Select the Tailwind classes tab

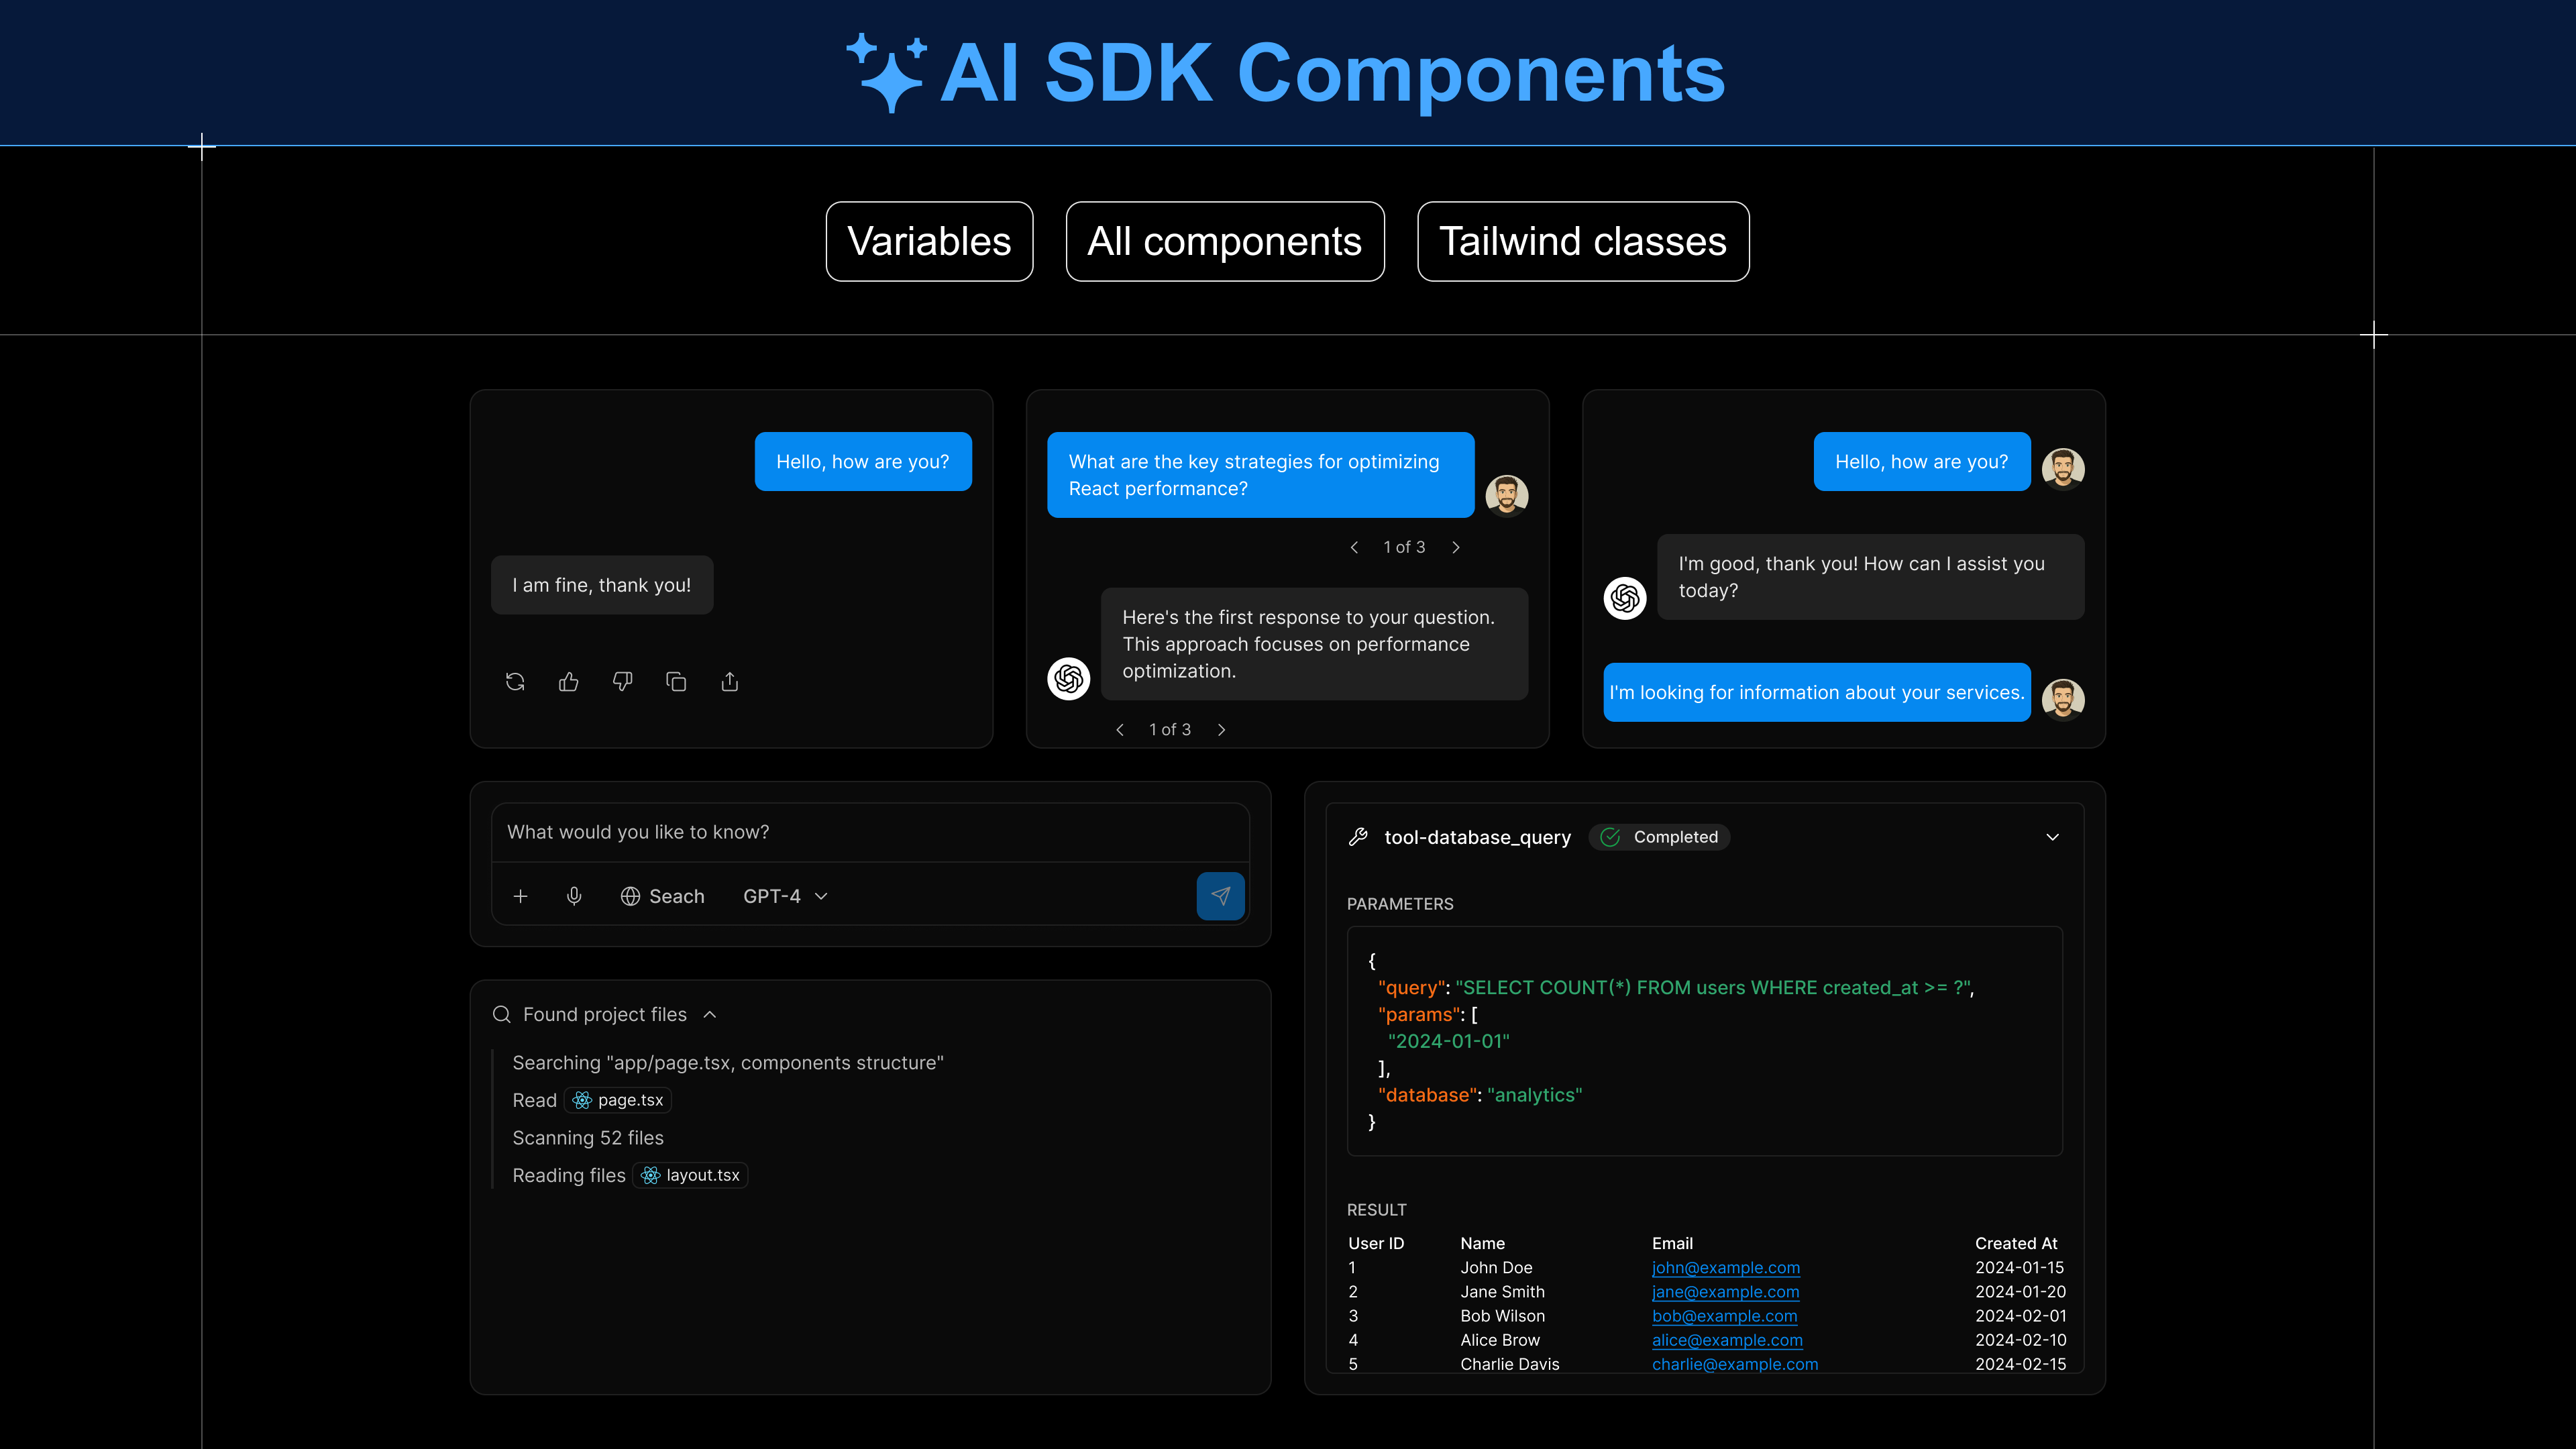(1582, 241)
